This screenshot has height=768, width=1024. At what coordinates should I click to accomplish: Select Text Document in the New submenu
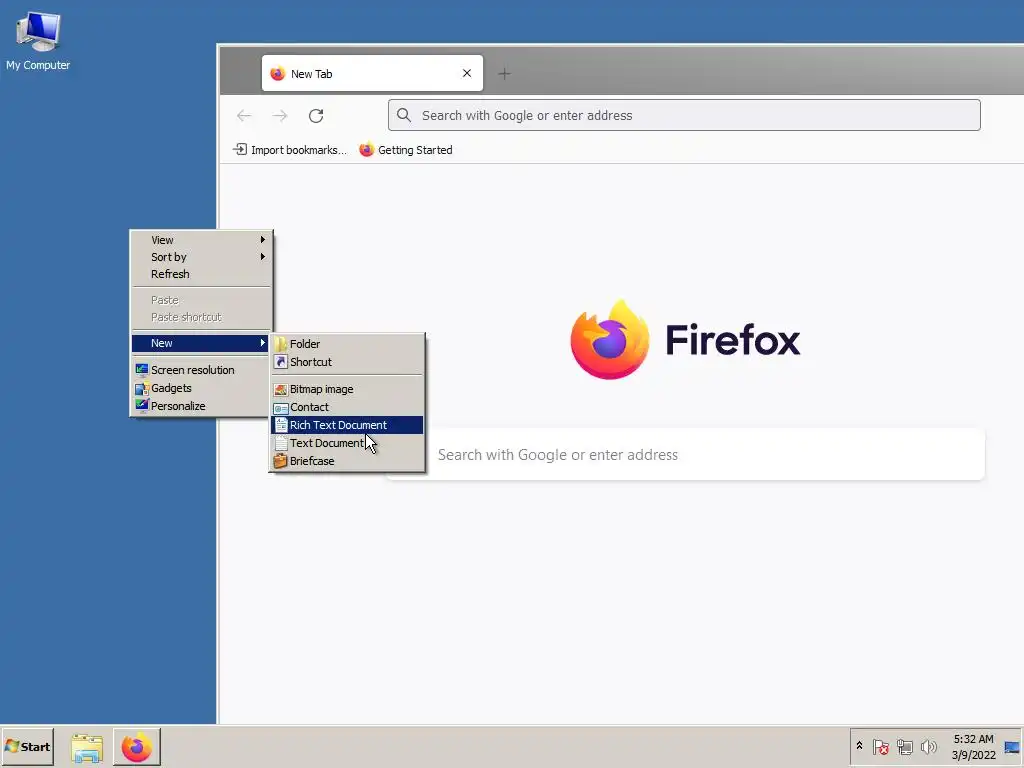pyautogui.click(x=347, y=443)
